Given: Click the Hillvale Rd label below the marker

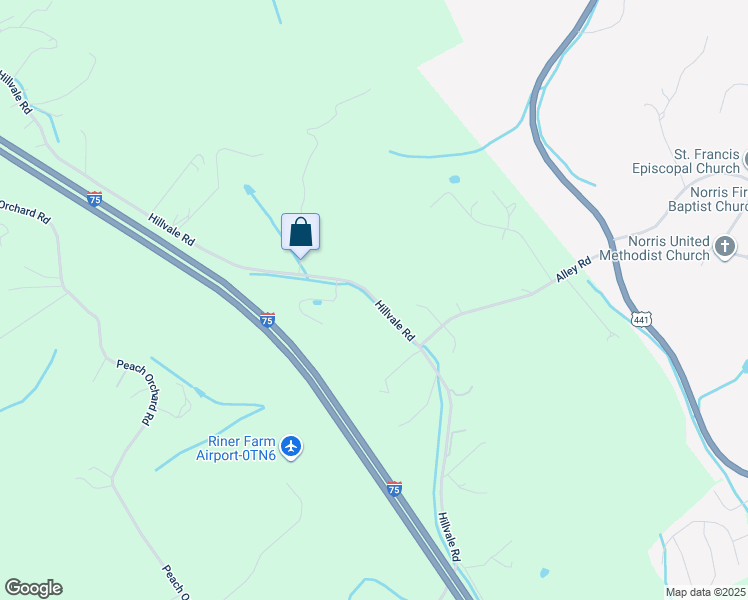Looking at the screenshot, I should pos(395,321).
